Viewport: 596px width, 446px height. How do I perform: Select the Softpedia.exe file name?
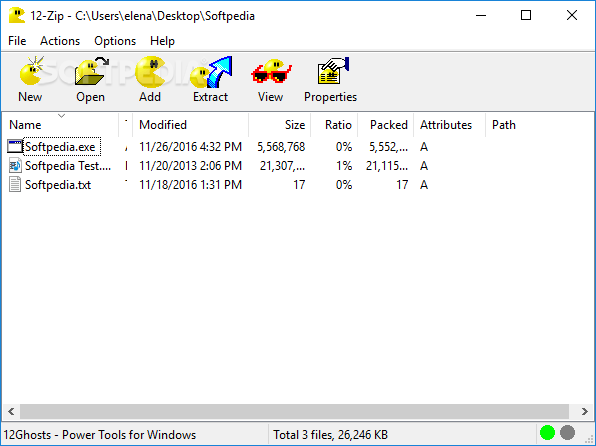[x=60, y=147]
